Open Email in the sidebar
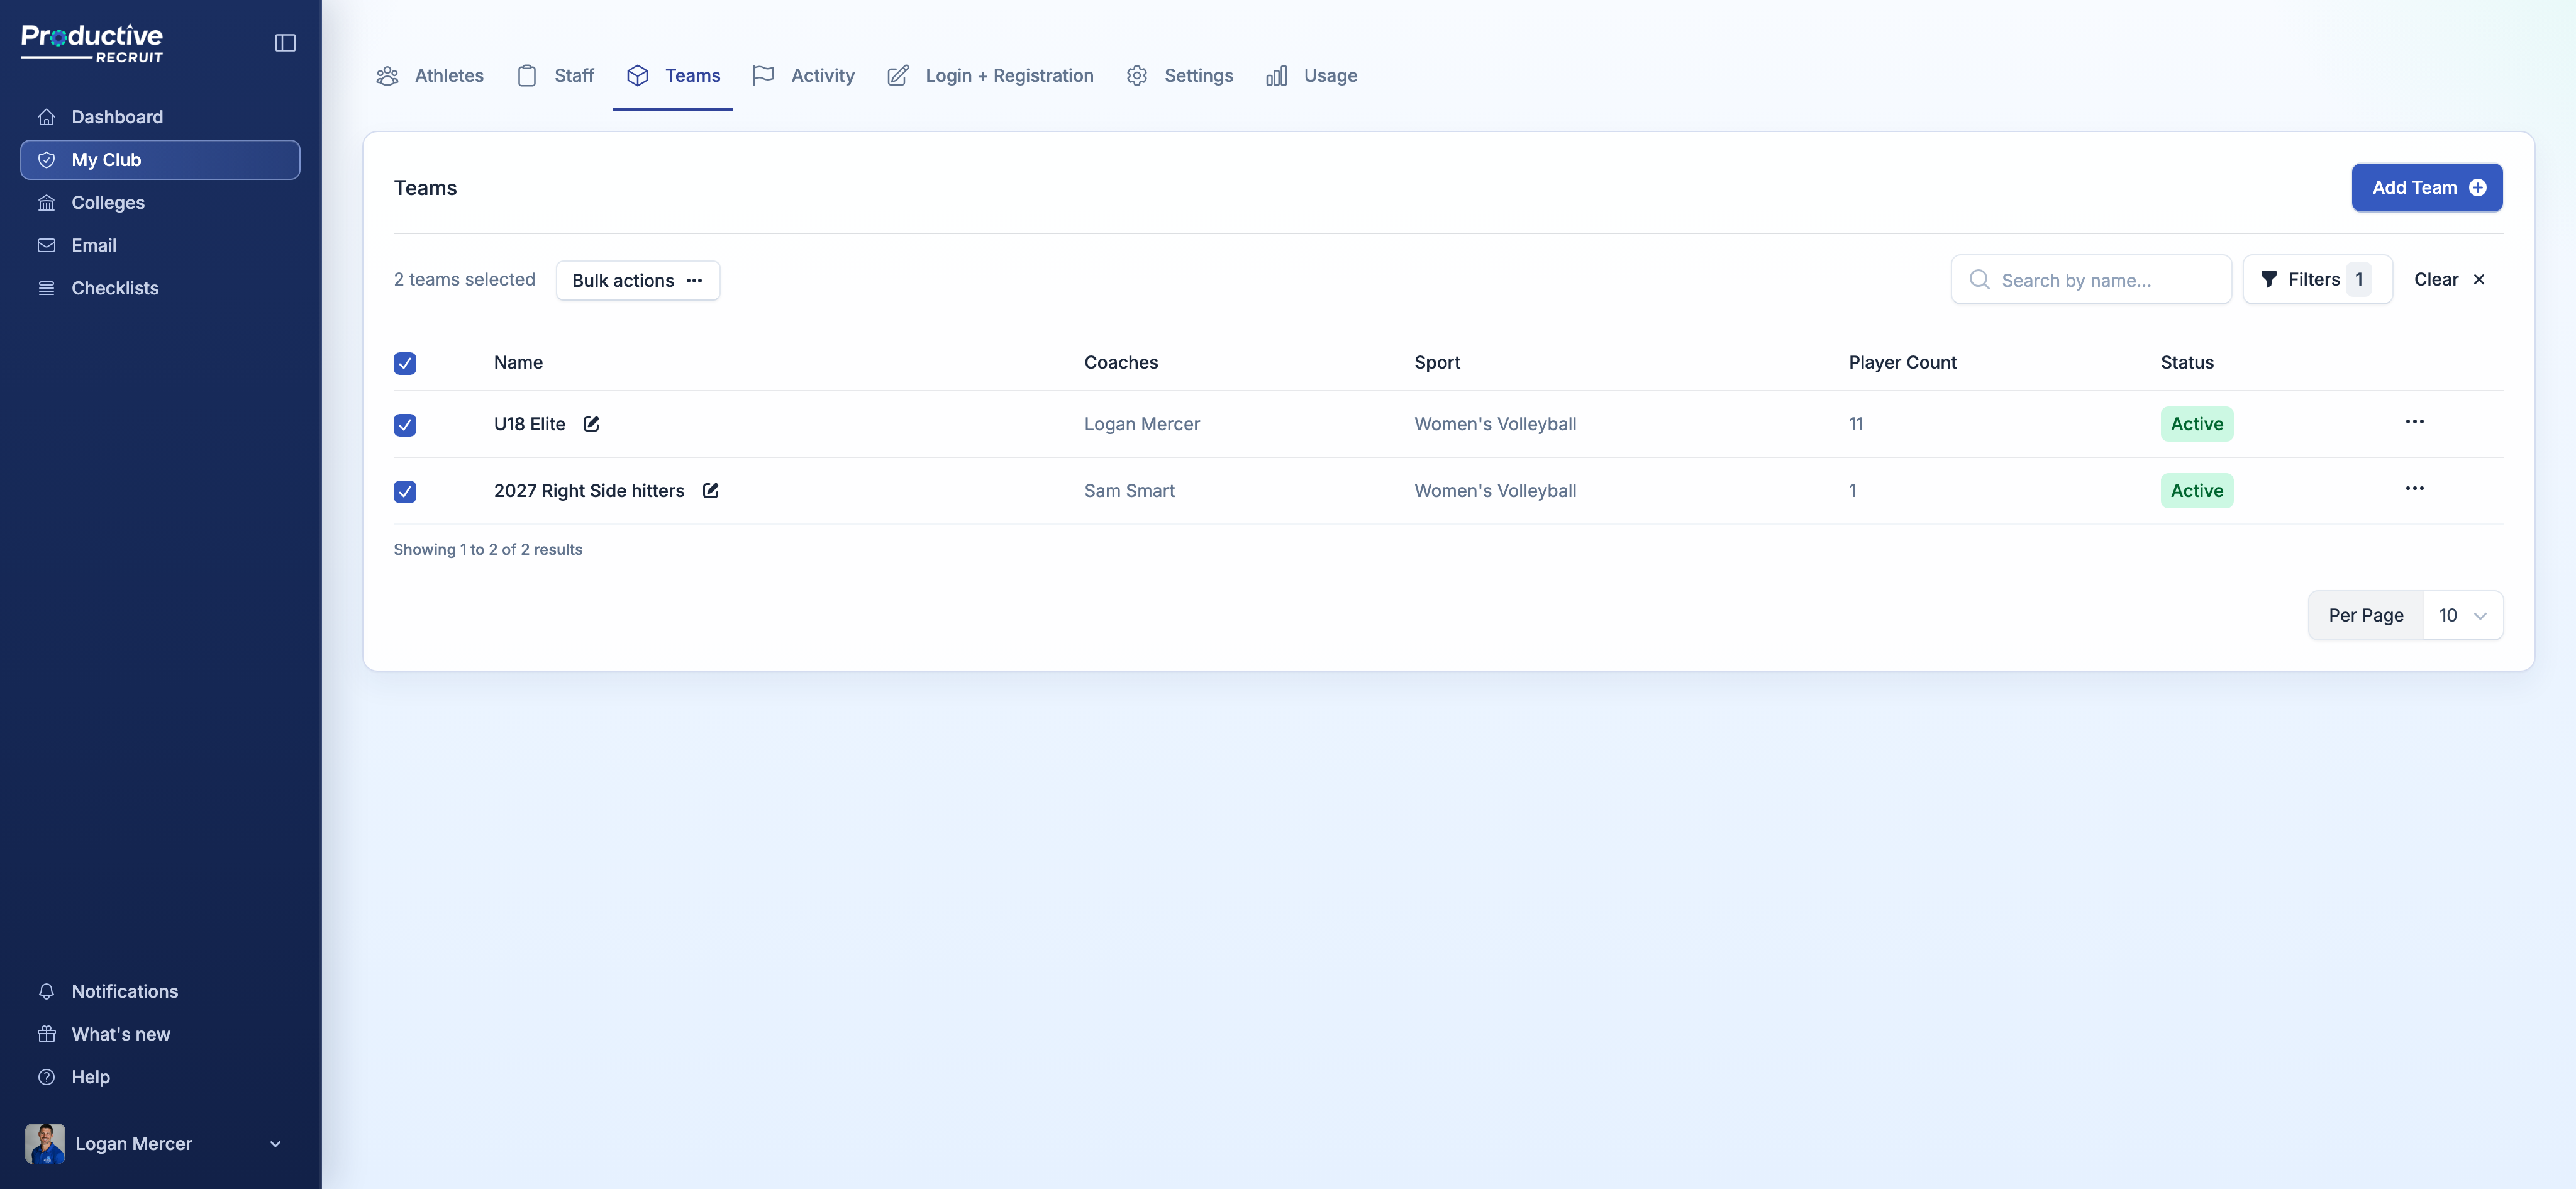 (x=160, y=245)
